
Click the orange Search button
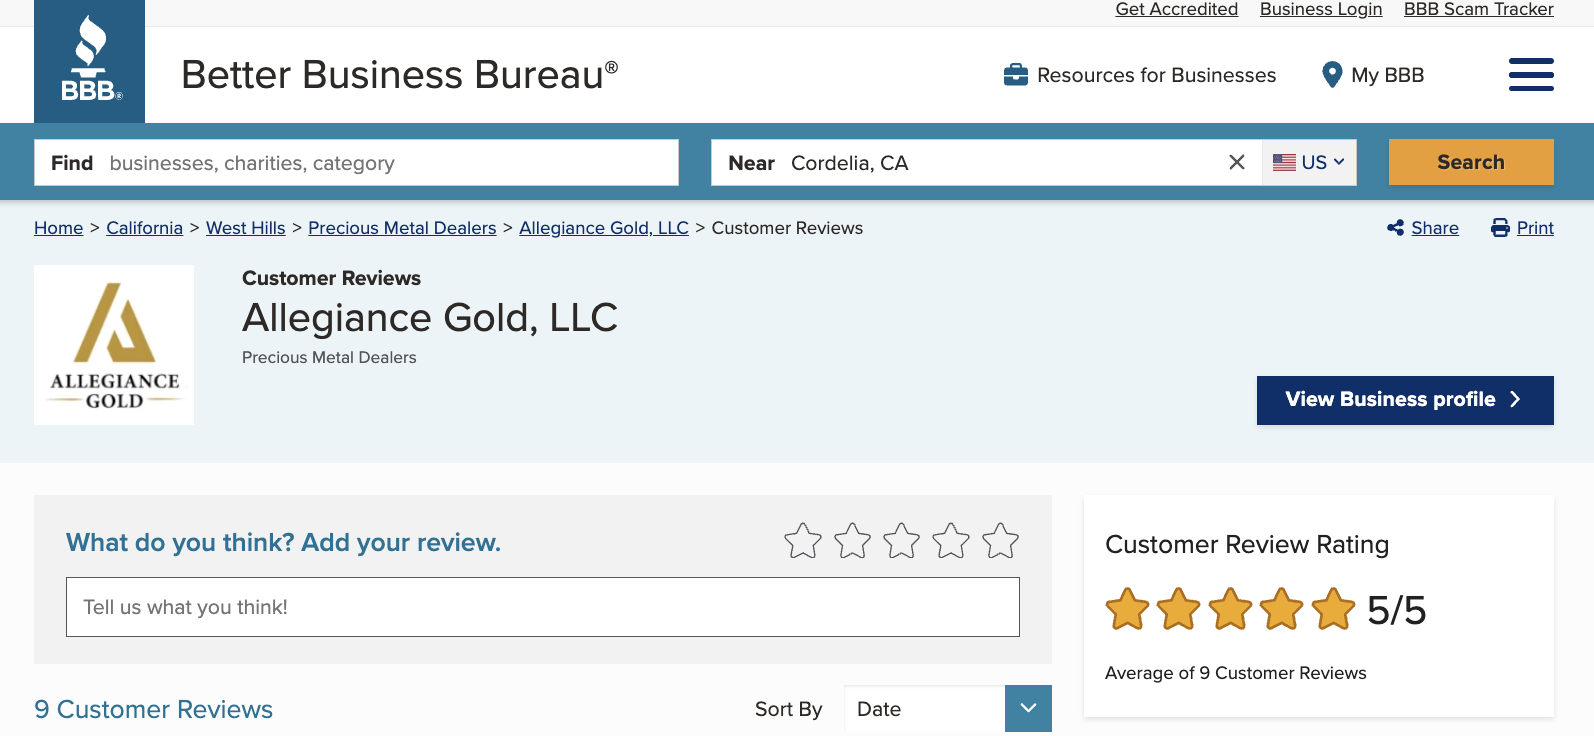tap(1471, 162)
